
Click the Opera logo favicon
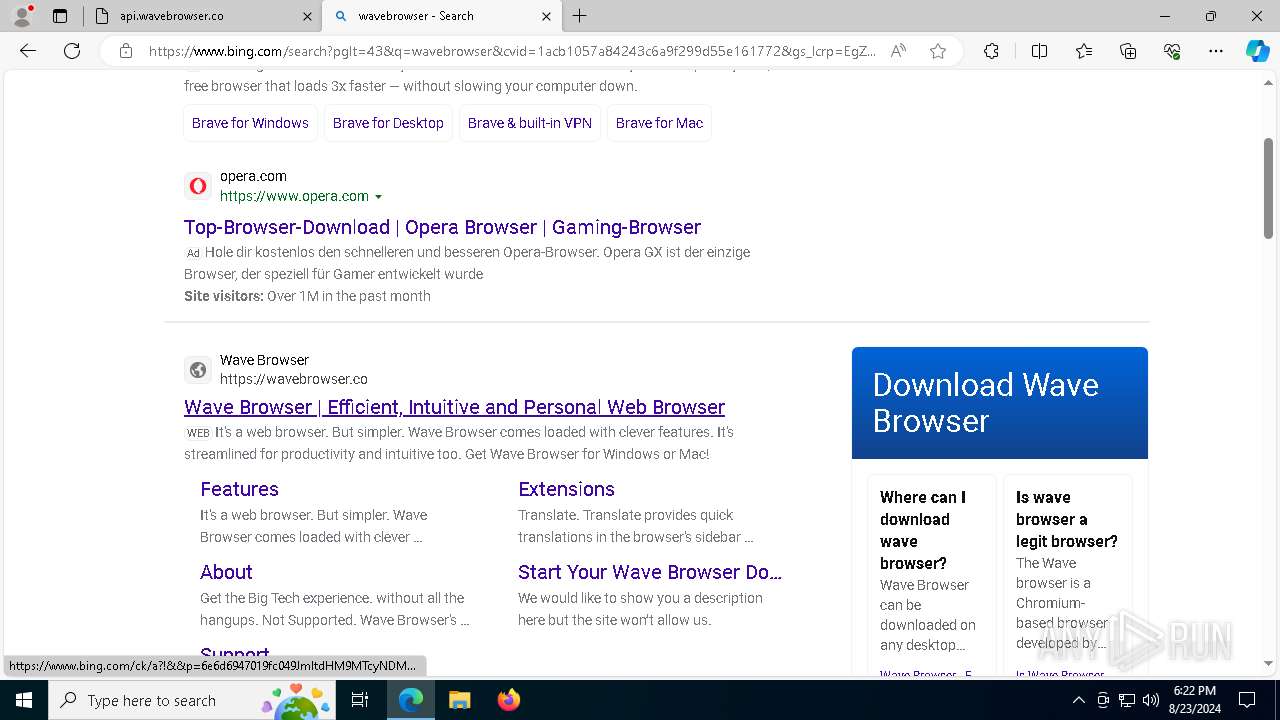tap(198, 186)
